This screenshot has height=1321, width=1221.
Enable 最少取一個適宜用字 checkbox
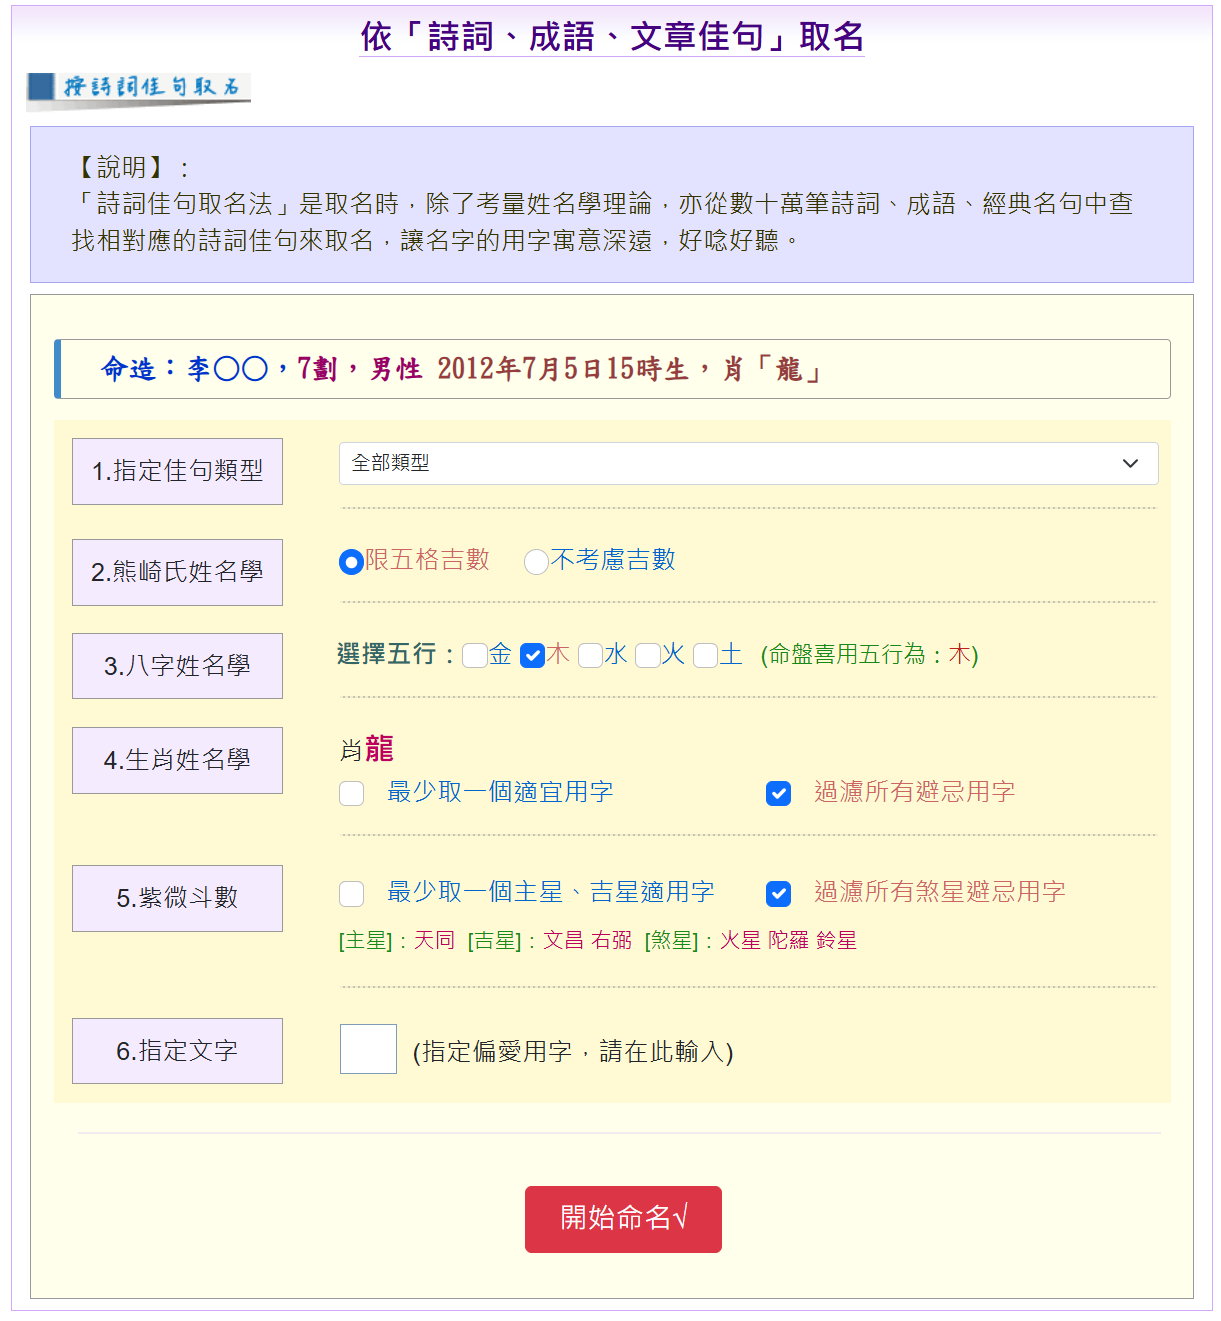(352, 794)
